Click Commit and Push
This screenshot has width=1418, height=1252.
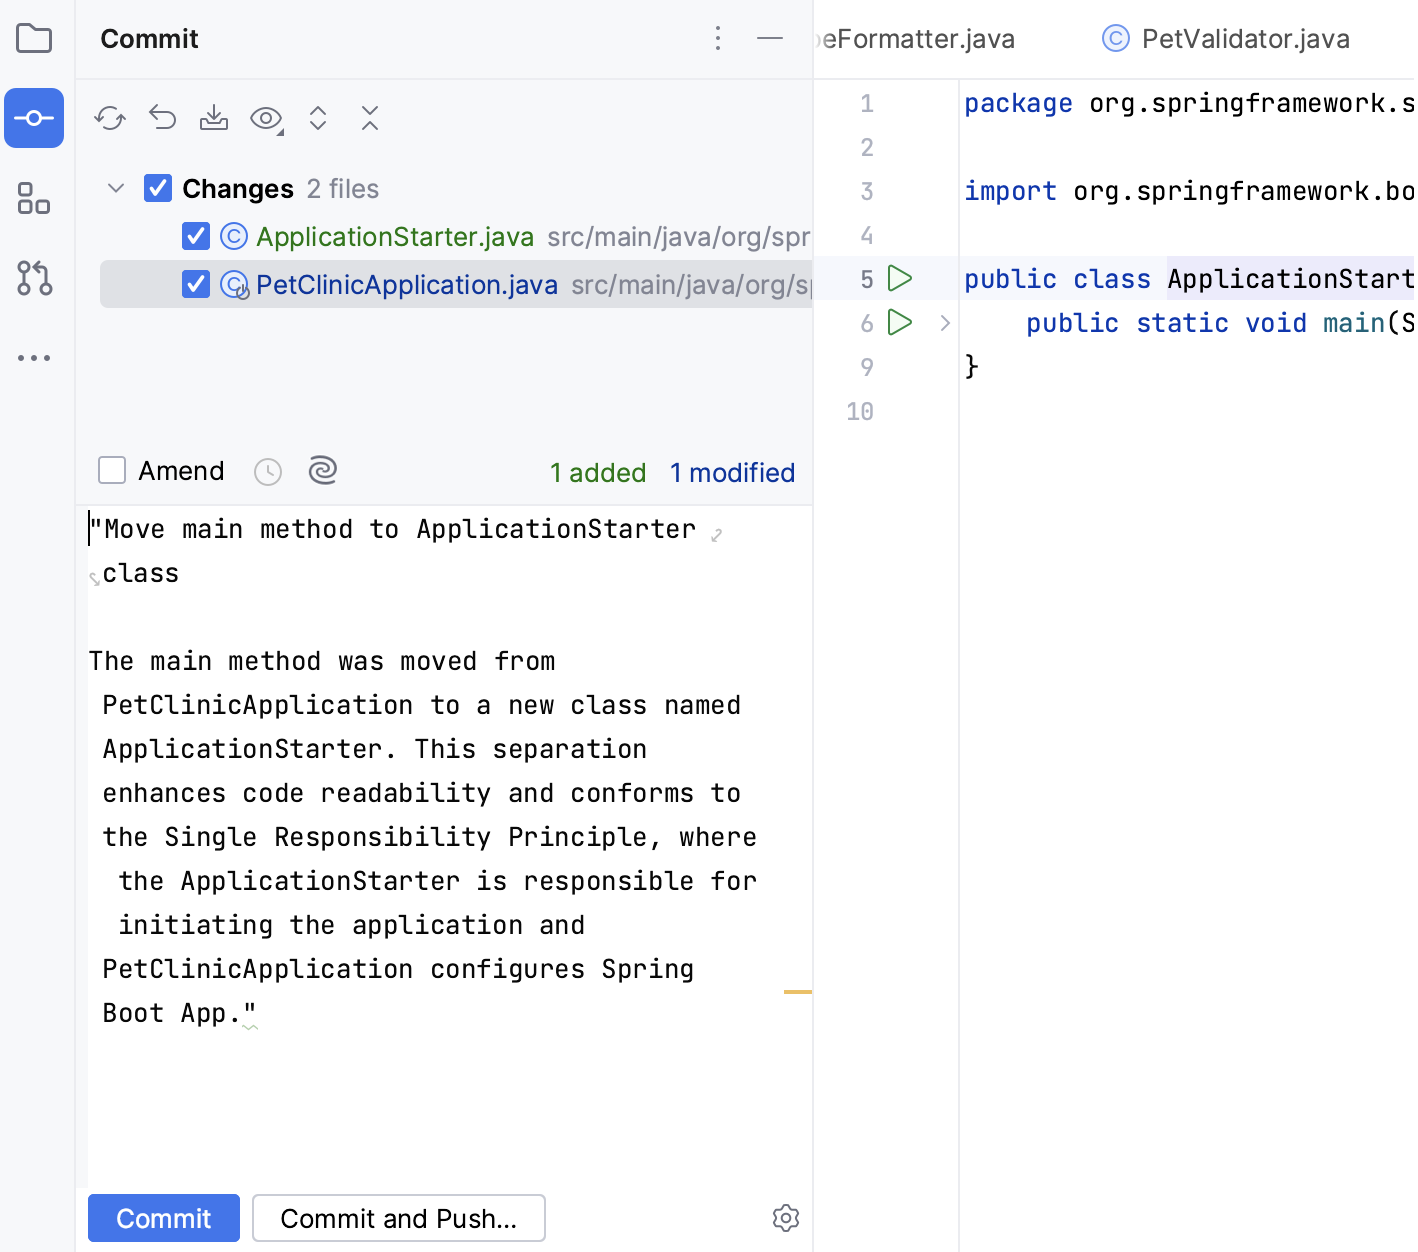[x=398, y=1218]
